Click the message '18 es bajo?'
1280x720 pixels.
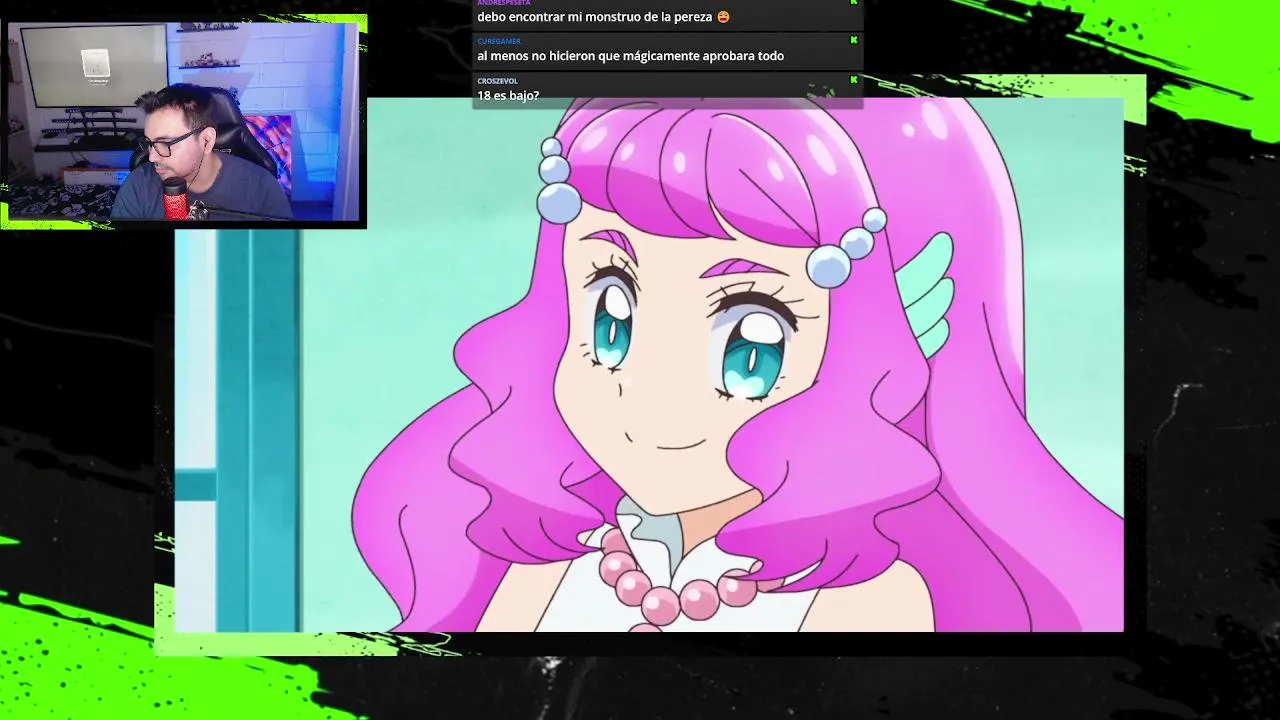click(508, 96)
